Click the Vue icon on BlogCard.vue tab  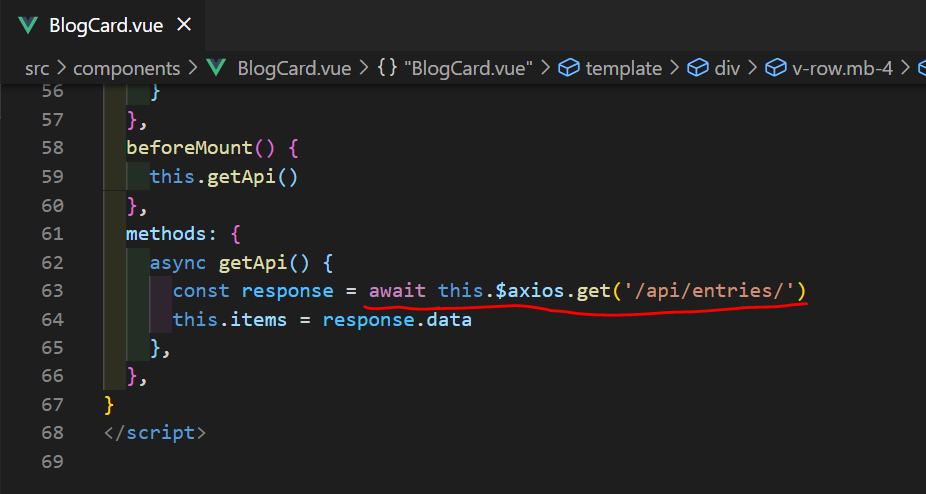(28, 25)
